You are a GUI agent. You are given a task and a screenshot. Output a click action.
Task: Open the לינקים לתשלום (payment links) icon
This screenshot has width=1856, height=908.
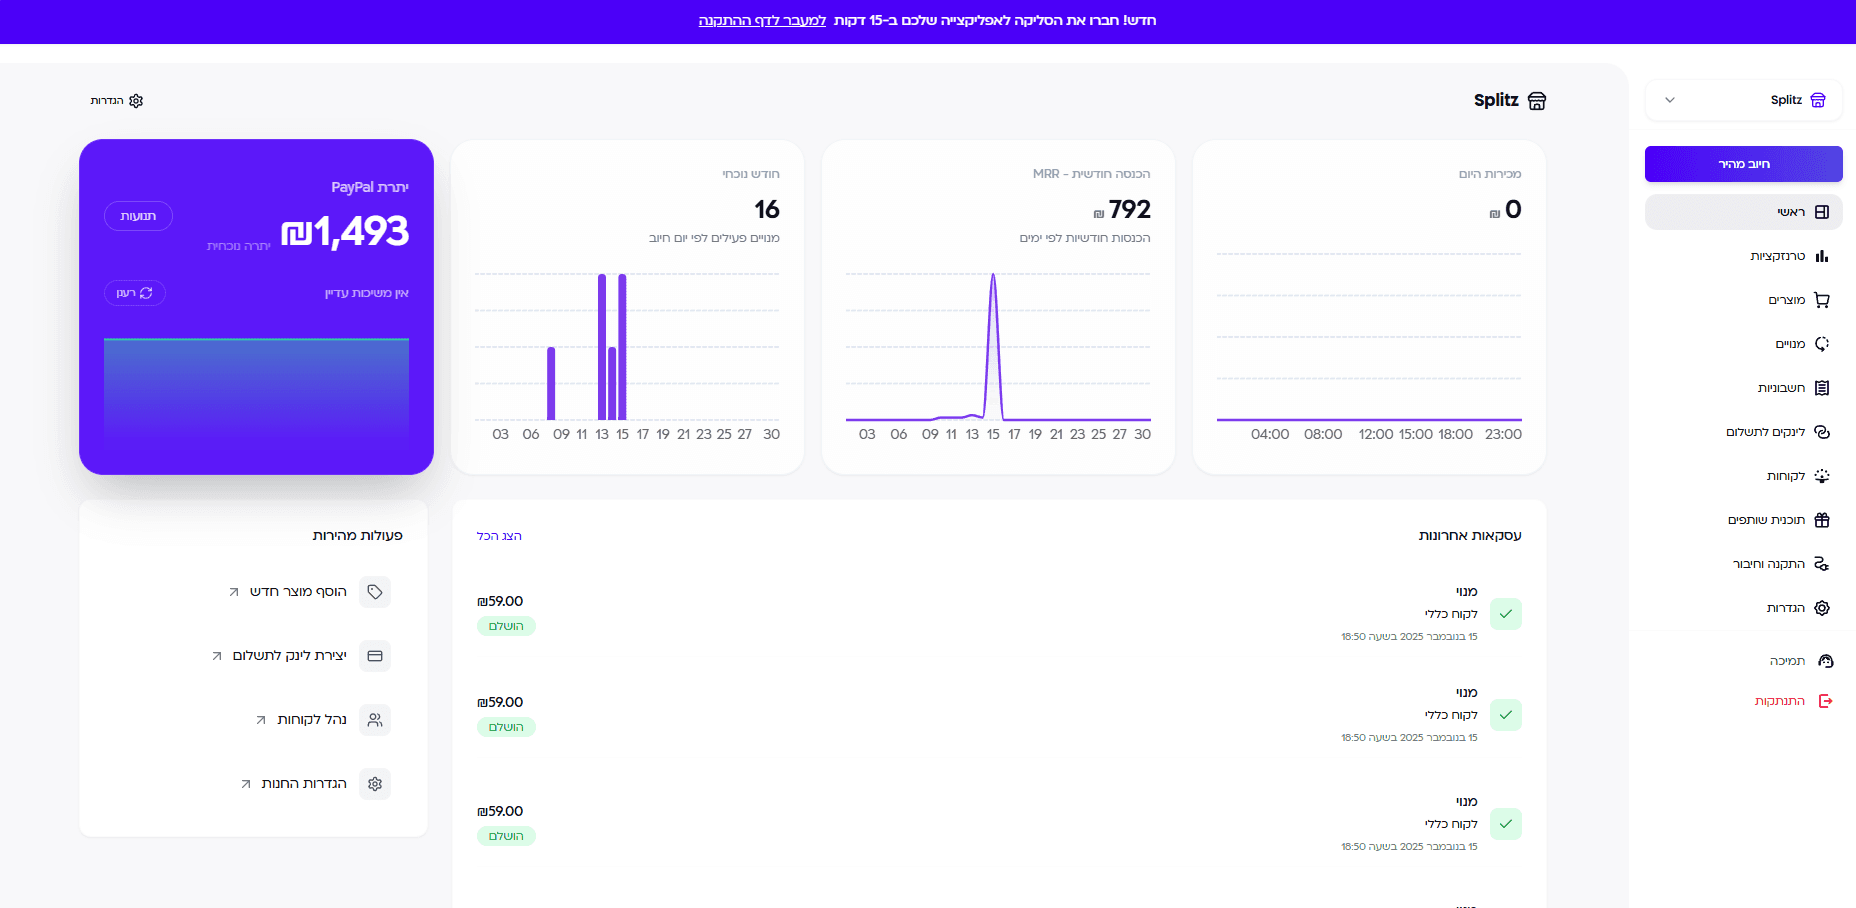click(1821, 432)
